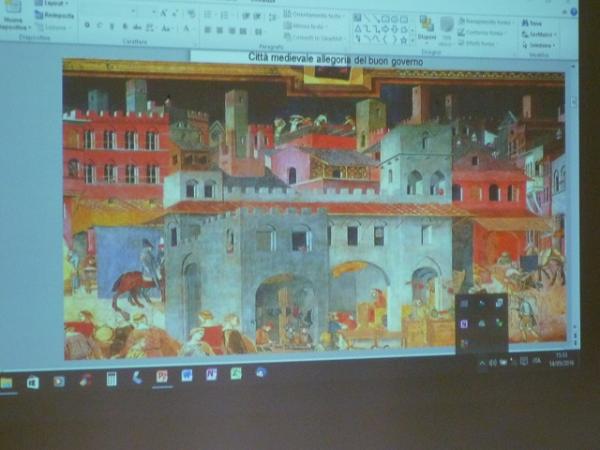Image resolution: width=600 pixels, height=450 pixels.
Task: Toggle bold (G) formatting
Action: coord(87,26)
